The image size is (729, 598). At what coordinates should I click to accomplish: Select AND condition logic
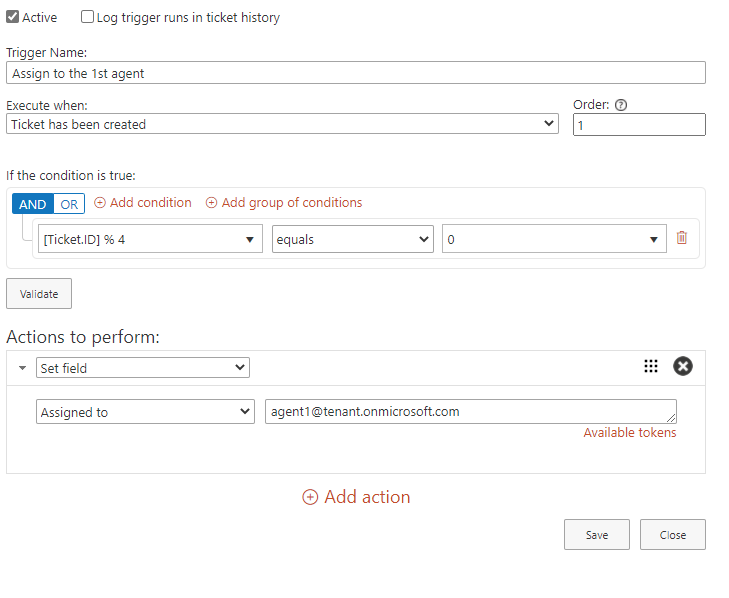click(33, 204)
